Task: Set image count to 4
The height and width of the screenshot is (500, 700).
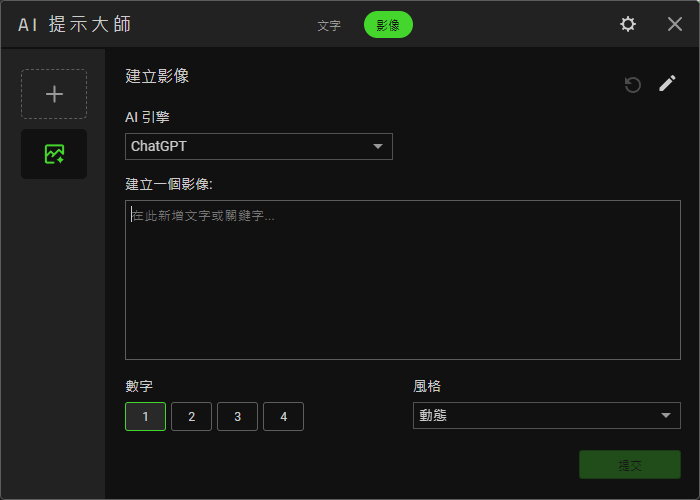Action: (x=283, y=417)
